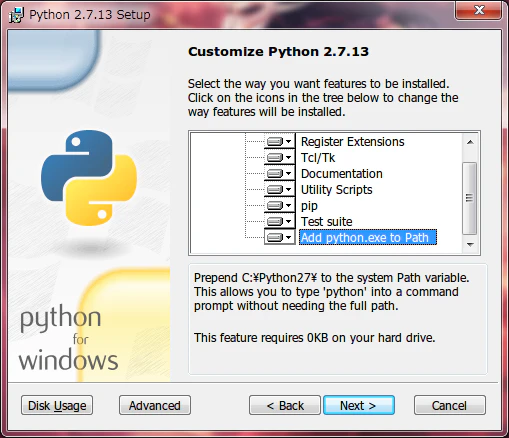The image size is (509, 438).
Task: Open install option dropdown for Documentation
Action: click(x=280, y=173)
